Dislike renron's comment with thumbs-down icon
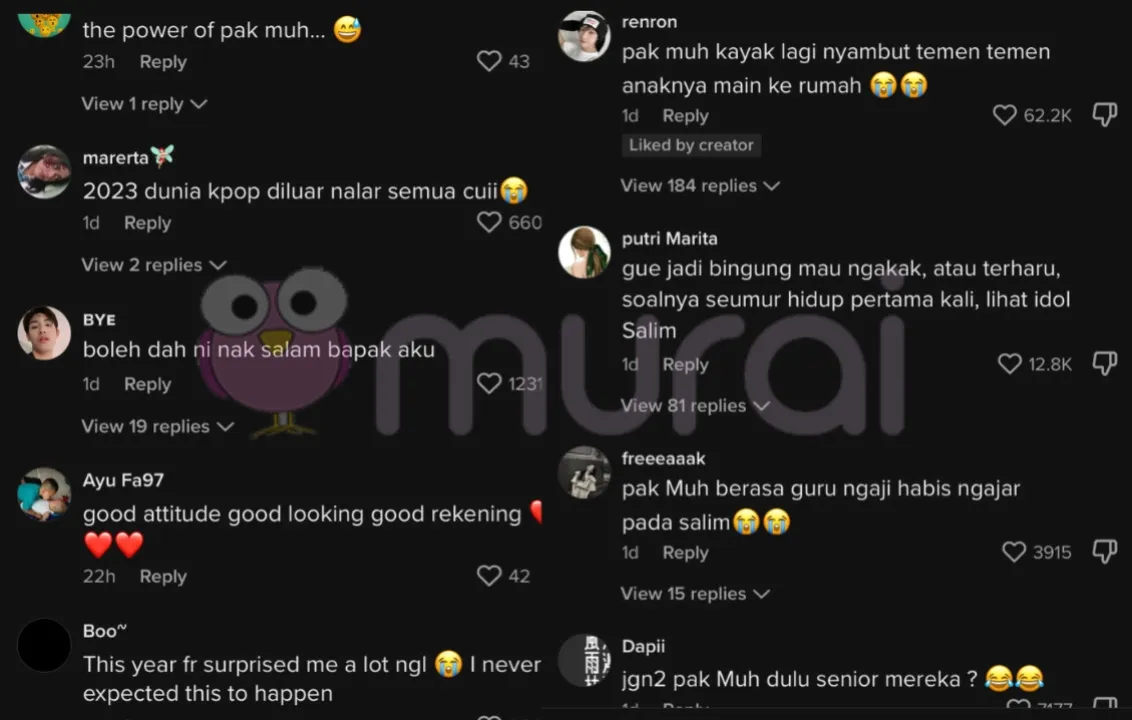This screenshot has width=1132, height=720. 1105,114
